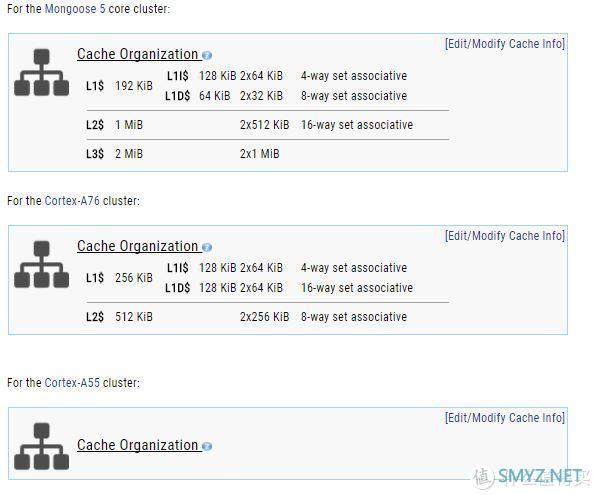595x495 pixels.
Task: Open the Cortex-A76 link
Action: click(x=72, y=200)
